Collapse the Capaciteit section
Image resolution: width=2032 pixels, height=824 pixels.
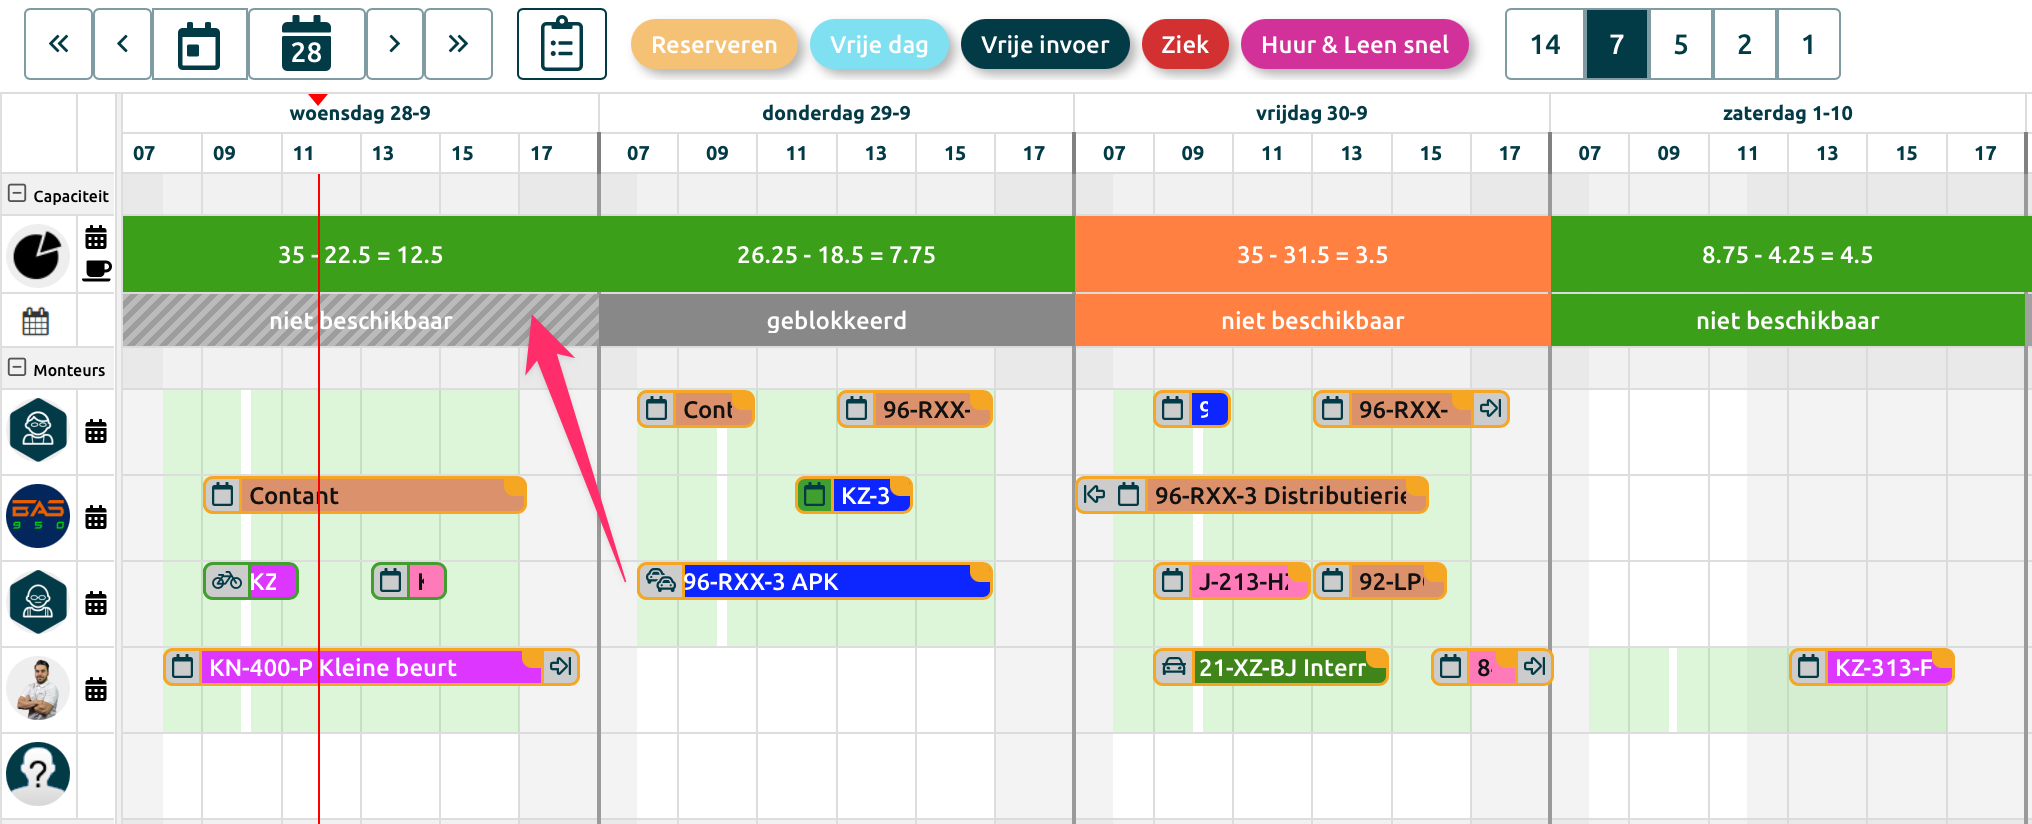(x=17, y=193)
